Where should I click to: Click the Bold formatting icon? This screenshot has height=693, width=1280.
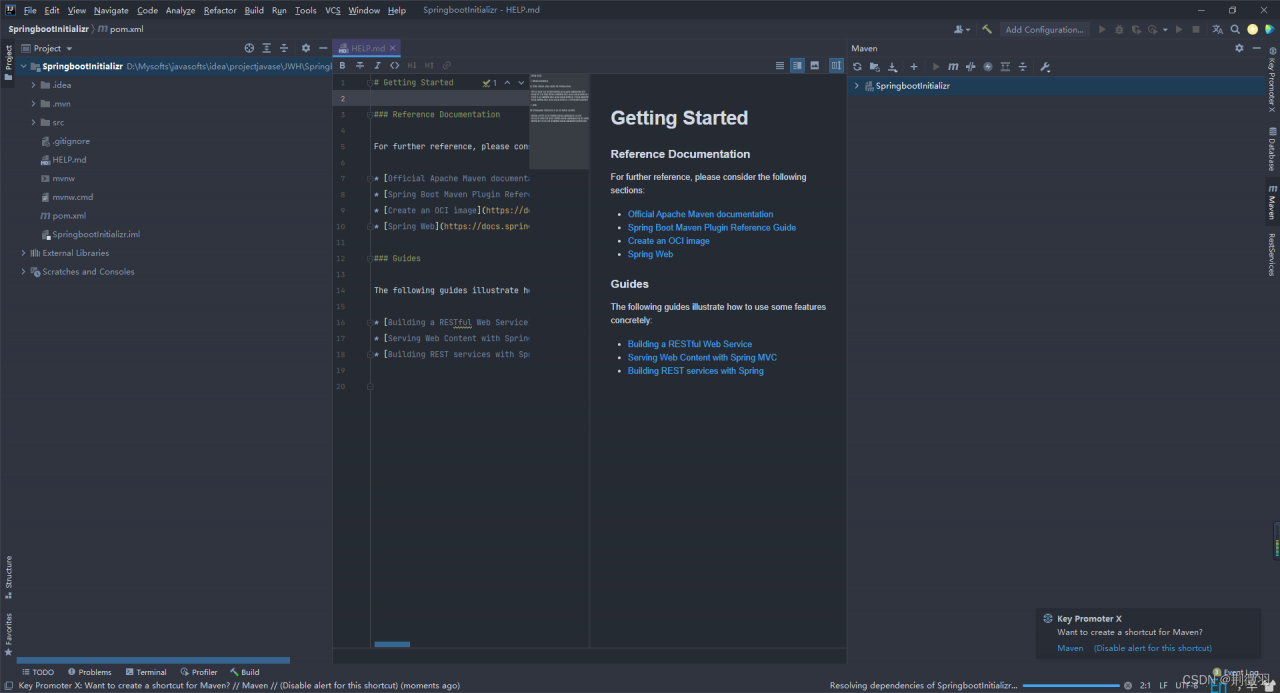coord(342,65)
